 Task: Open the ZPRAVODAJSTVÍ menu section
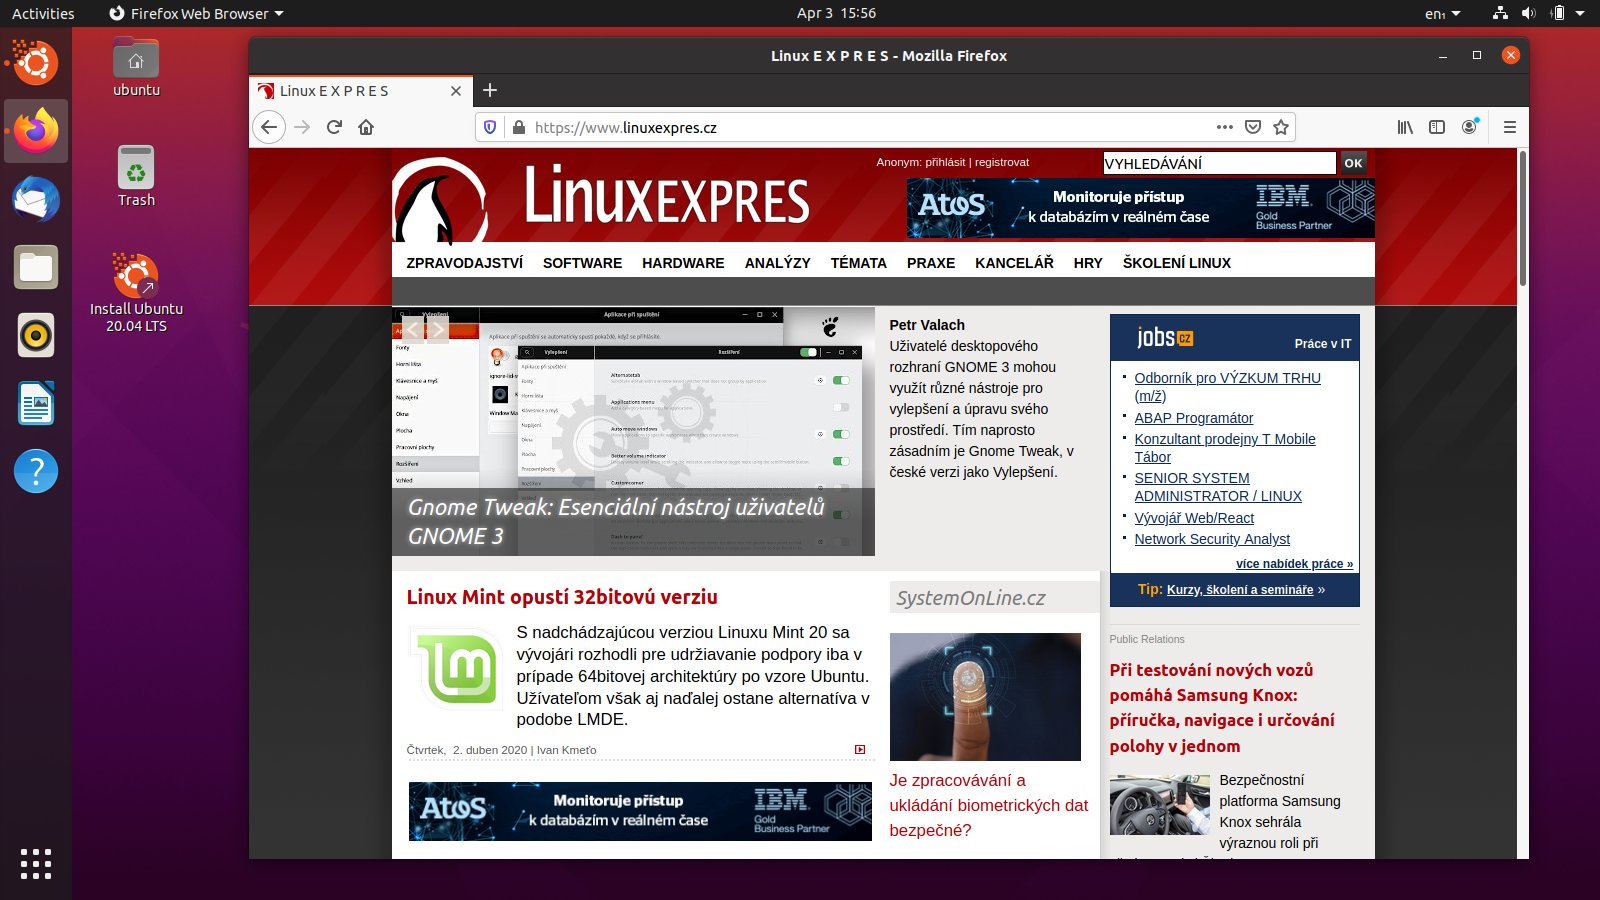(464, 263)
